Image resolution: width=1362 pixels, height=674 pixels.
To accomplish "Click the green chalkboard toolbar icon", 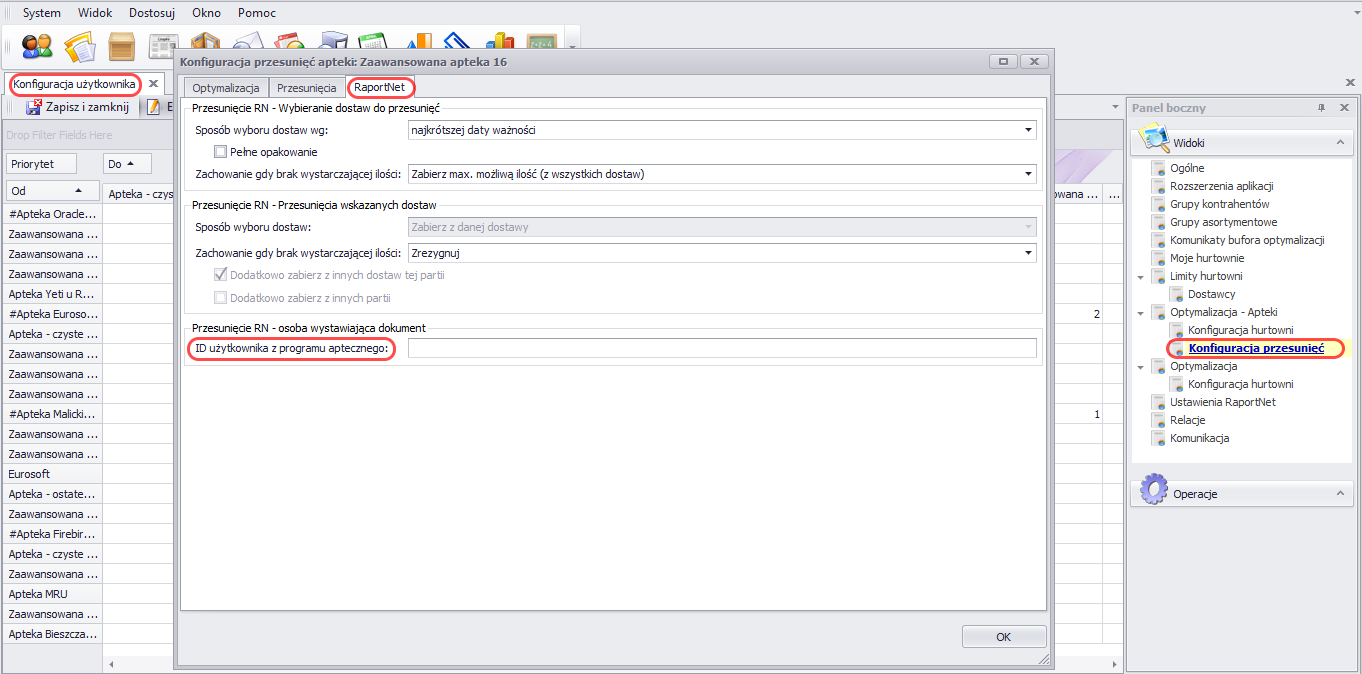I will click(x=541, y=45).
